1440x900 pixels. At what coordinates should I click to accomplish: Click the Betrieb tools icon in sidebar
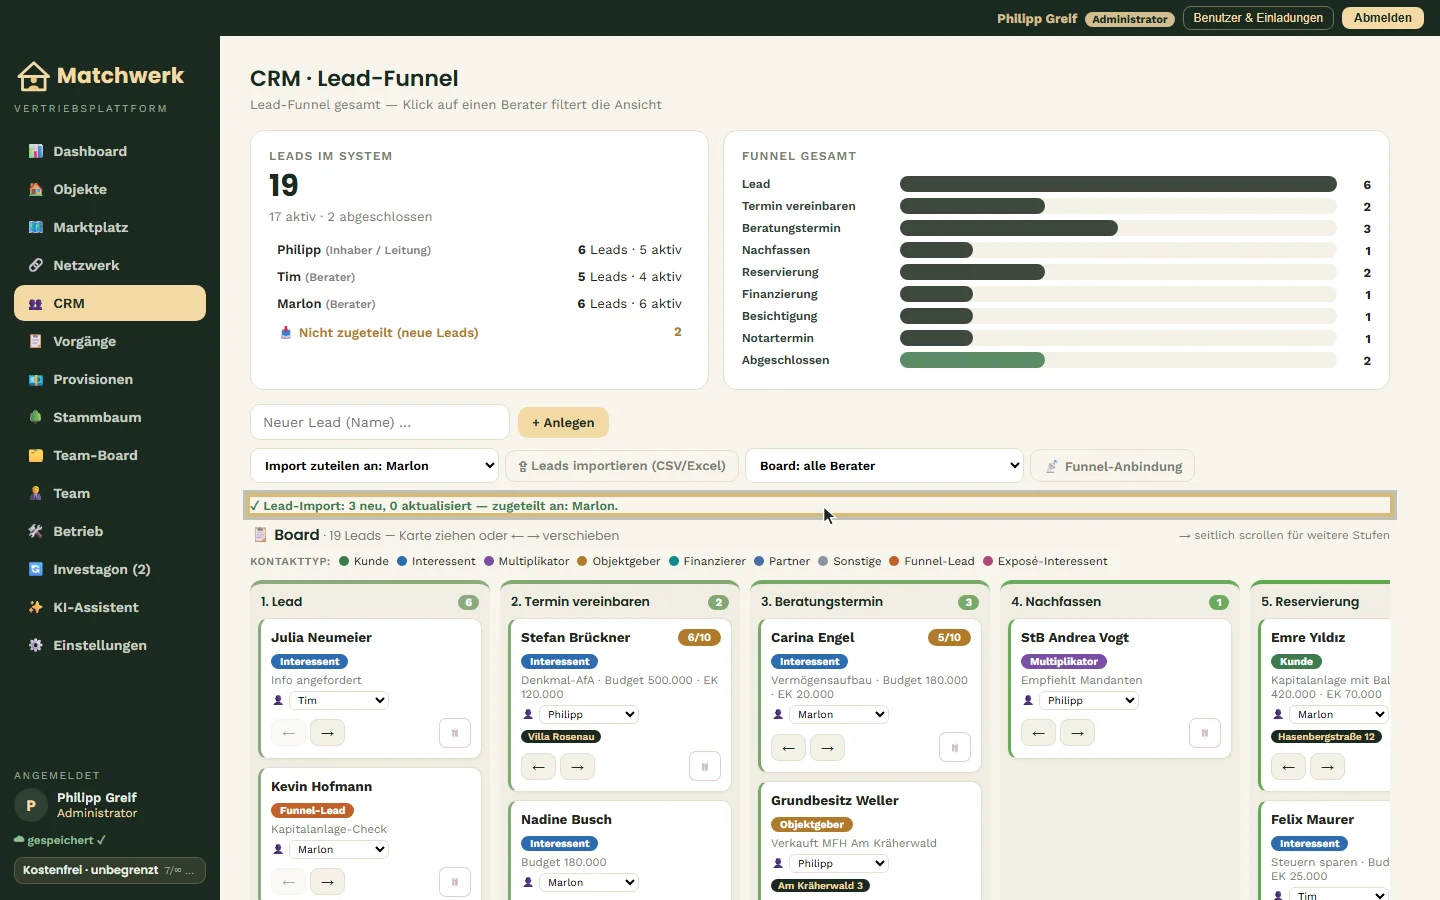click(36, 532)
